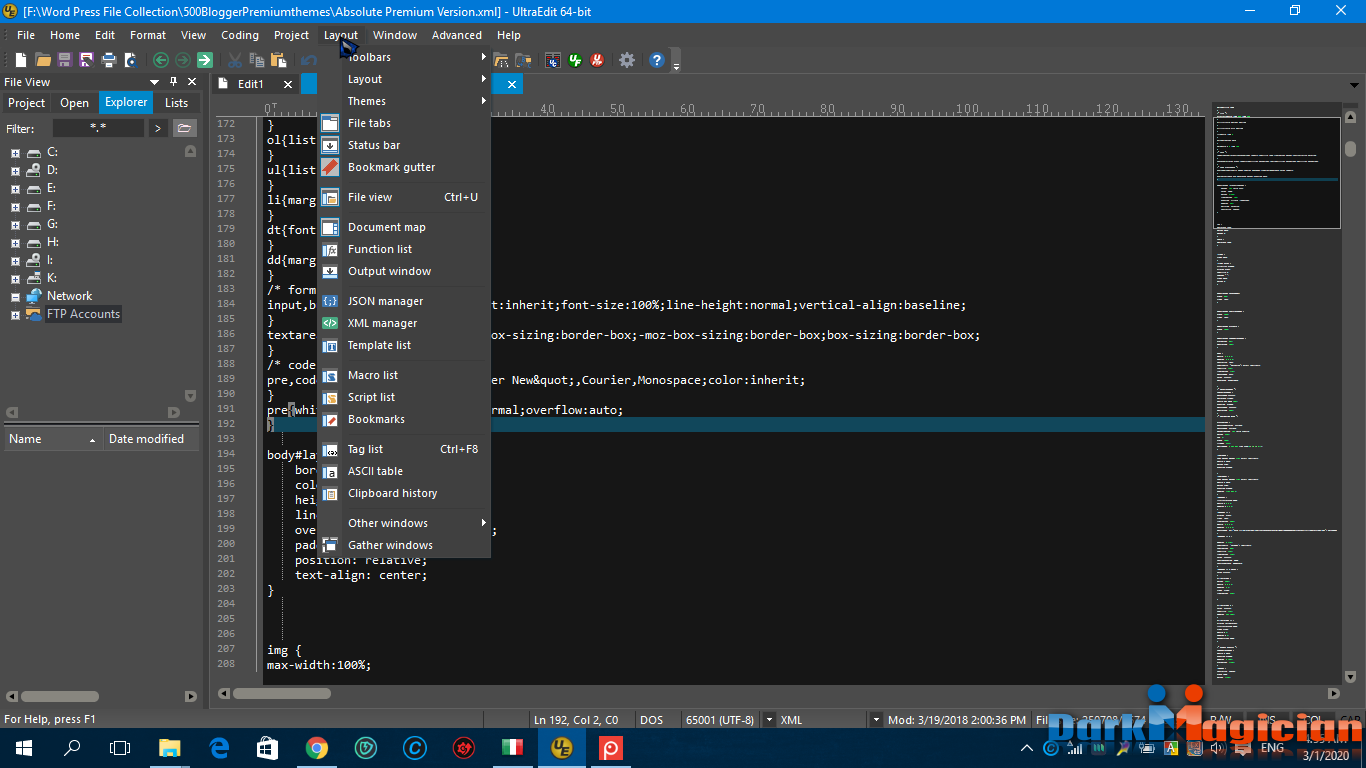Image resolution: width=1366 pixels, height=768 pixels.
Task: Toggle File tabs in the Layout menu
Action: pyautogui.click(x=404, y=123)
